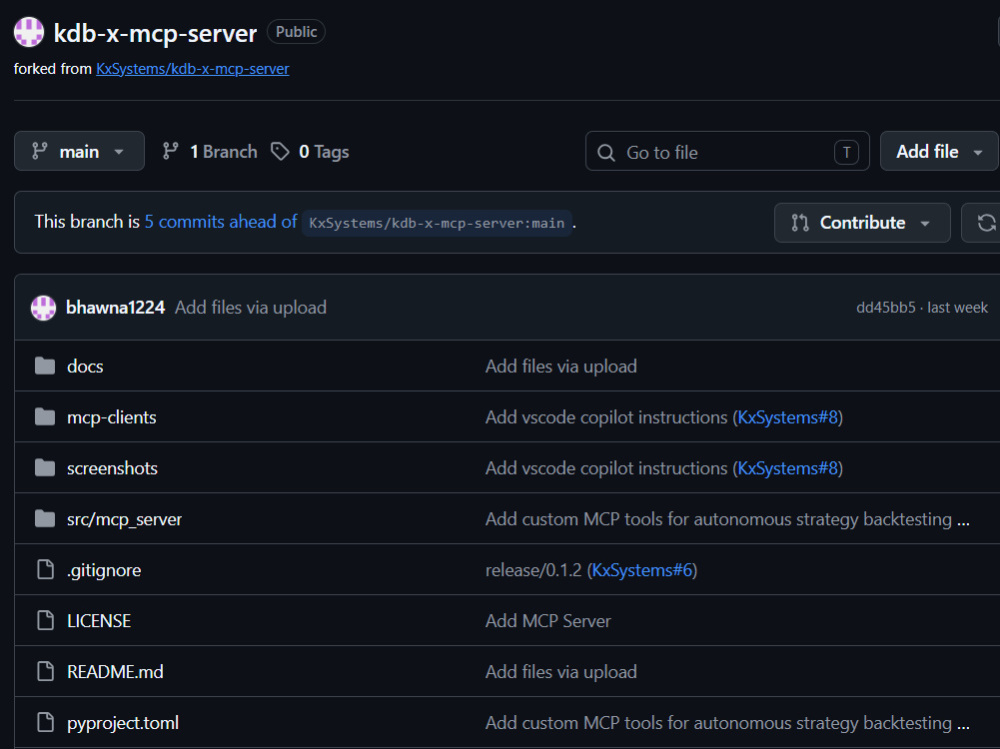This screenshot has height=749, width=1000.
Task: Open pyproject.toml commit message about custom MCP tools
Action: 718,723
